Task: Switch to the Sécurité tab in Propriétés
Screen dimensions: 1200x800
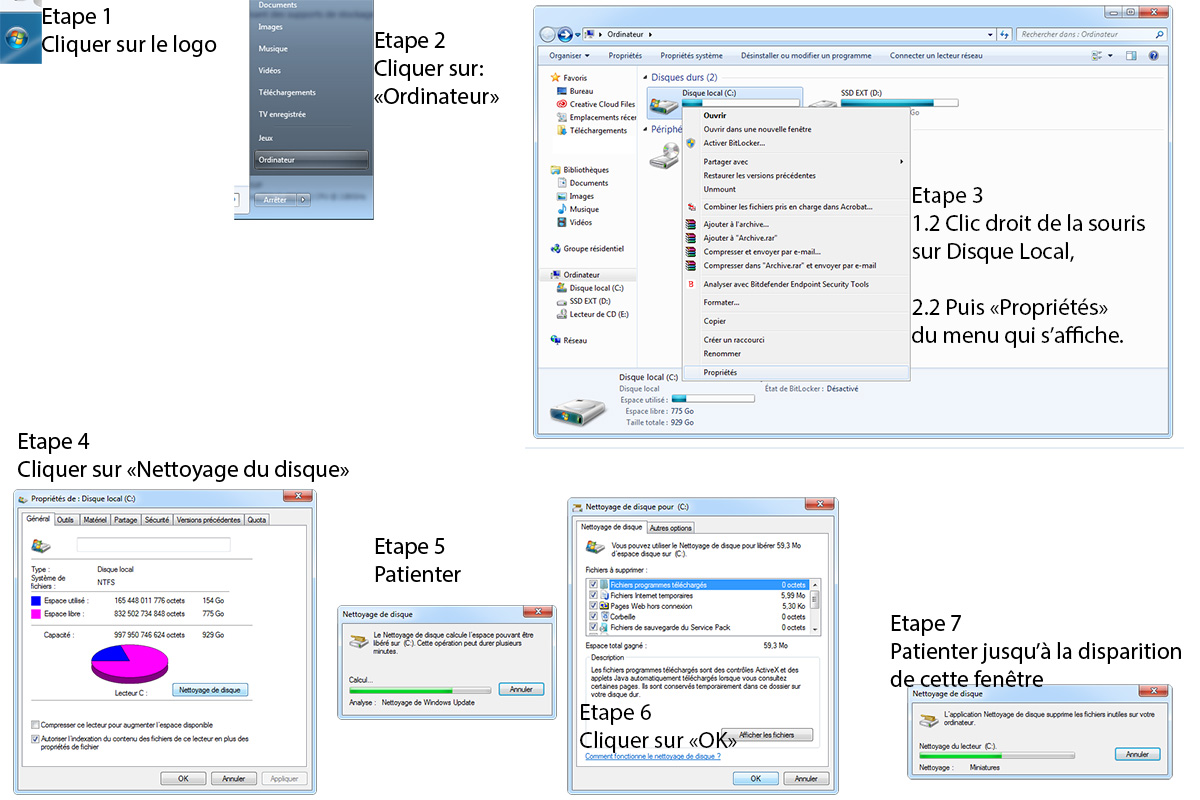Action: click(157, 520)
